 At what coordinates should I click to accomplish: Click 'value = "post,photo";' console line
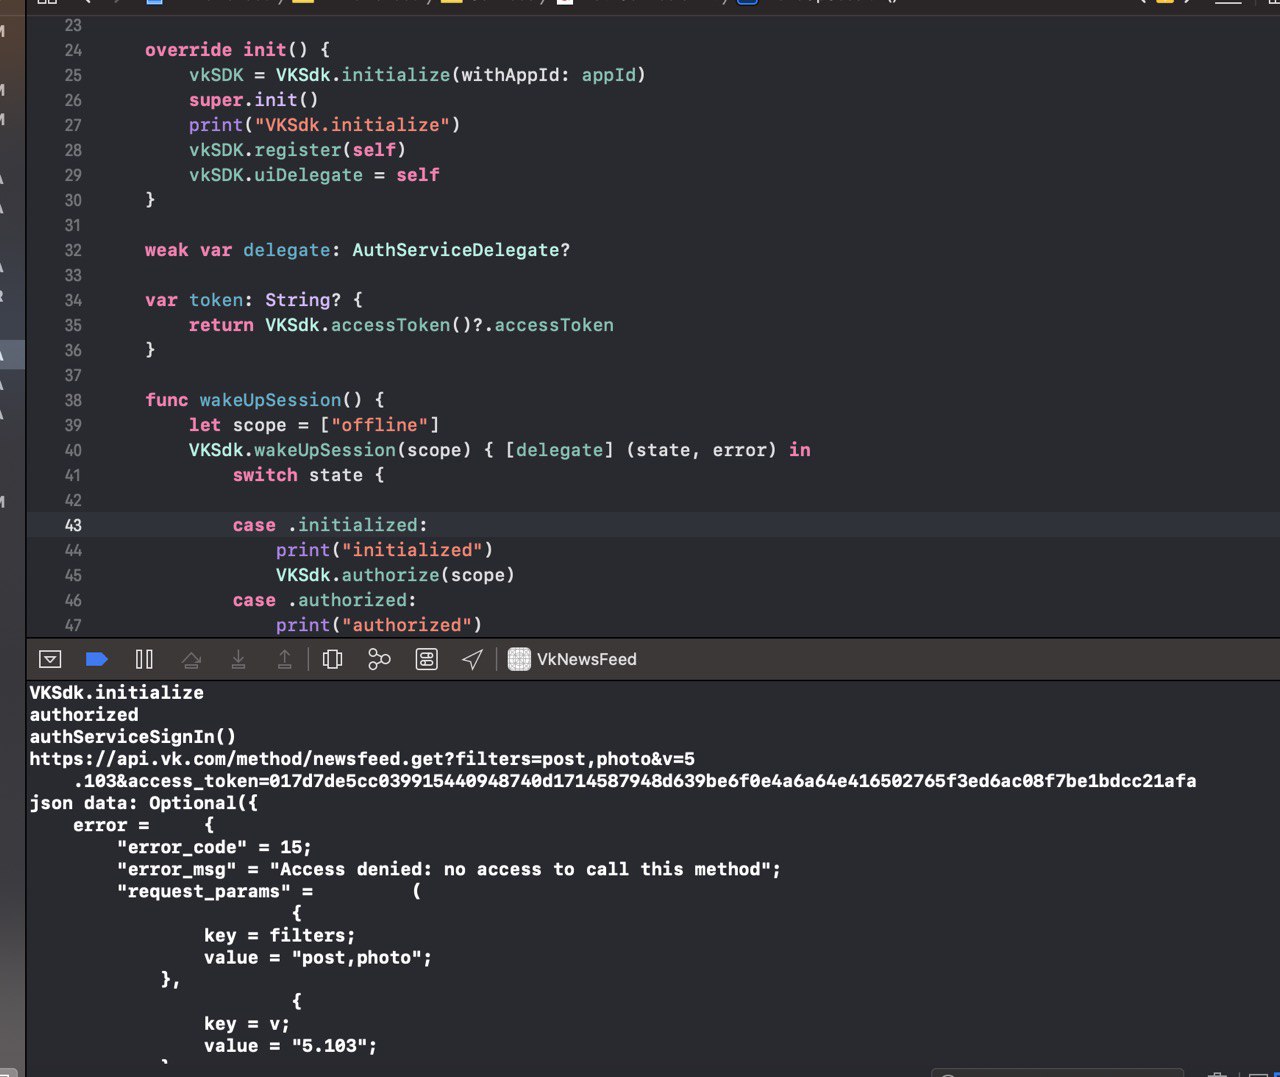click(318, 957)
